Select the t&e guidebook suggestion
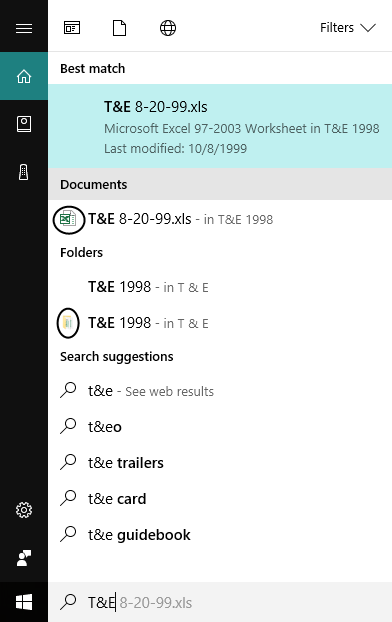 [220, 535]
